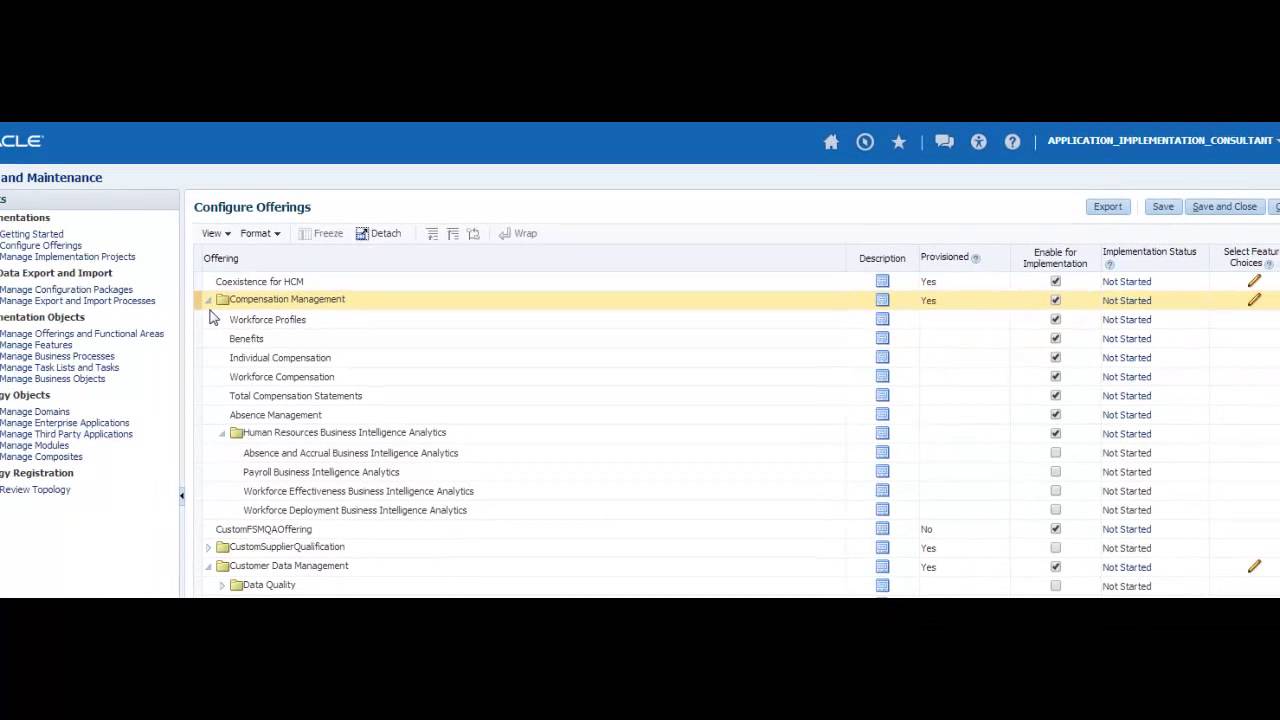Open Manage Features link
This screenshot has height=720, width=1280.
point(36,345)
